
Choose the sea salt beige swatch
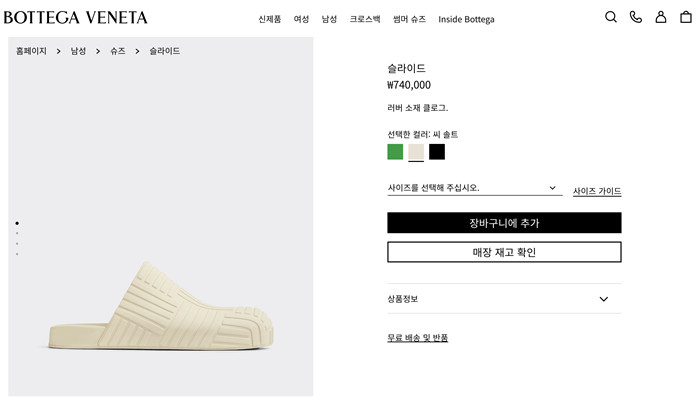[x=416, y=152]
